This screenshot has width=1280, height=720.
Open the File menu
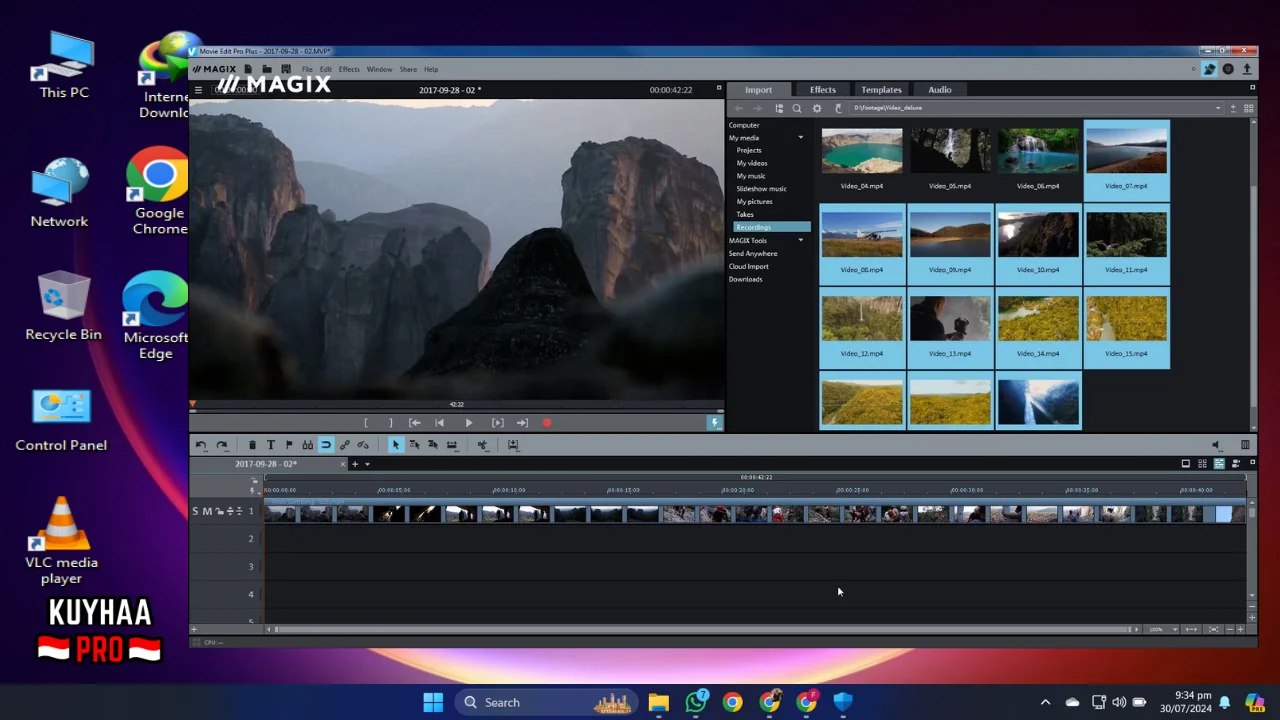tap(307, 69)
